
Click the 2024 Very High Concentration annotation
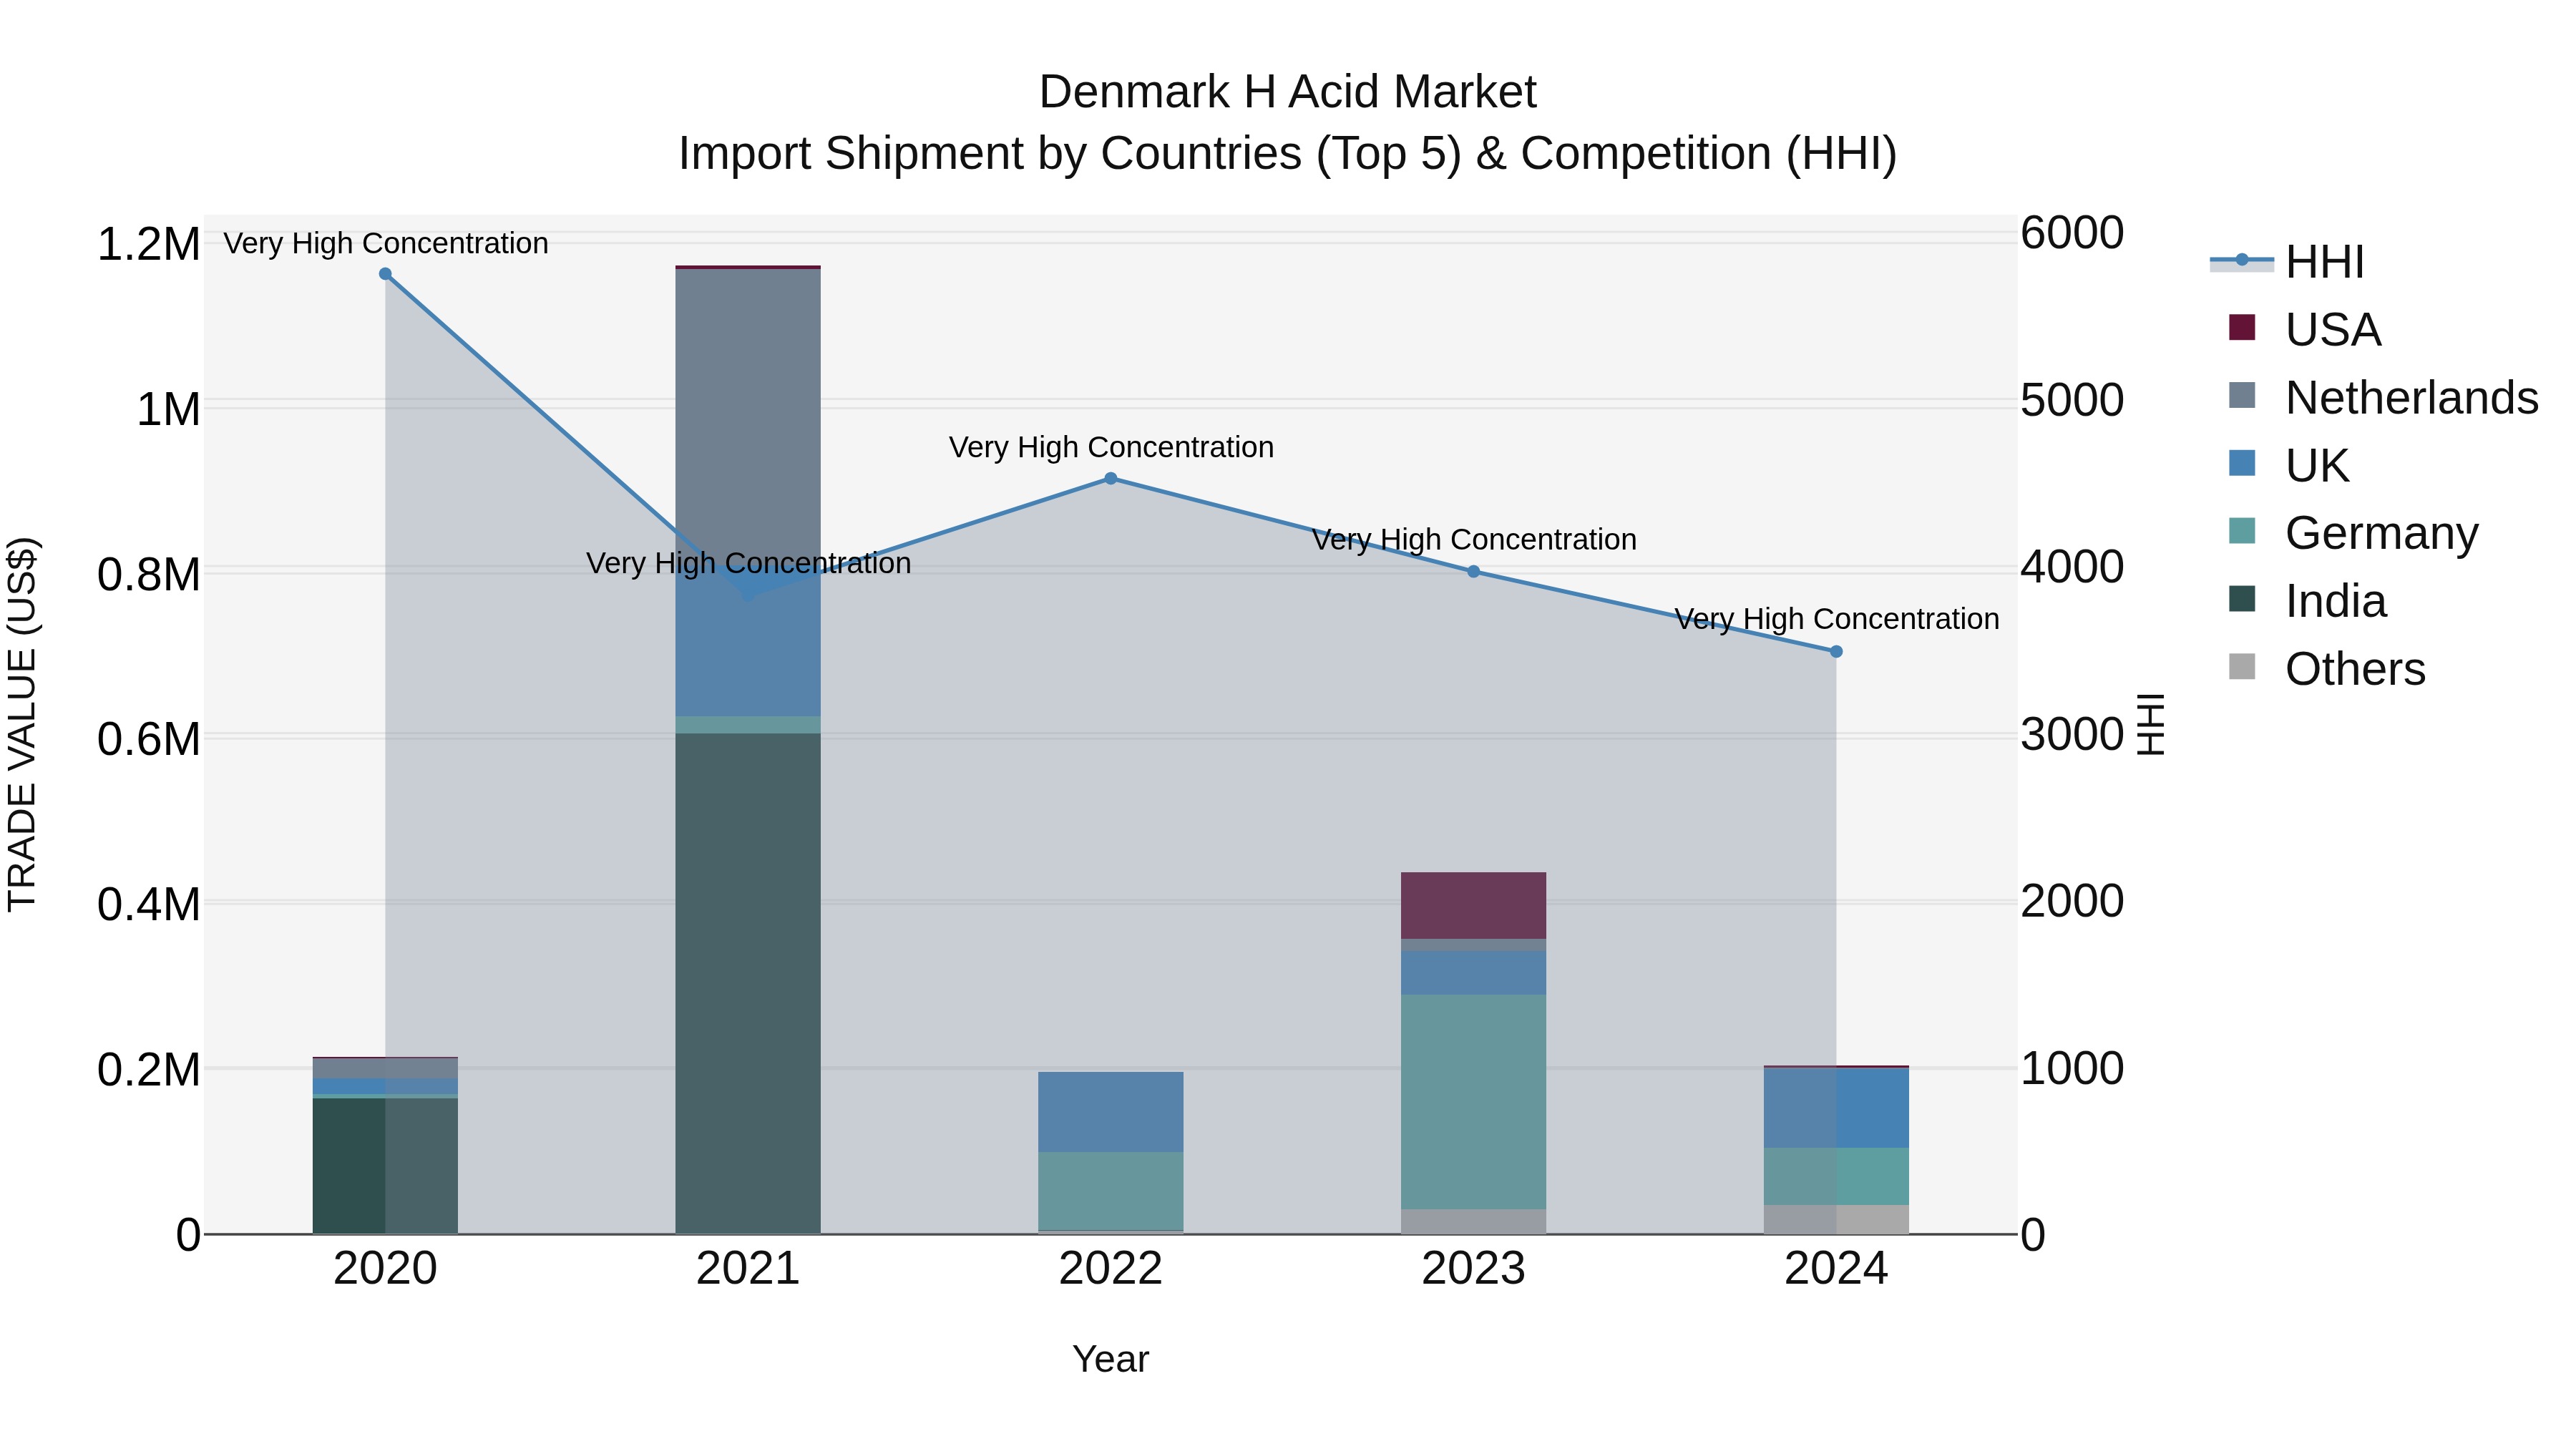tap(1837, 619)
